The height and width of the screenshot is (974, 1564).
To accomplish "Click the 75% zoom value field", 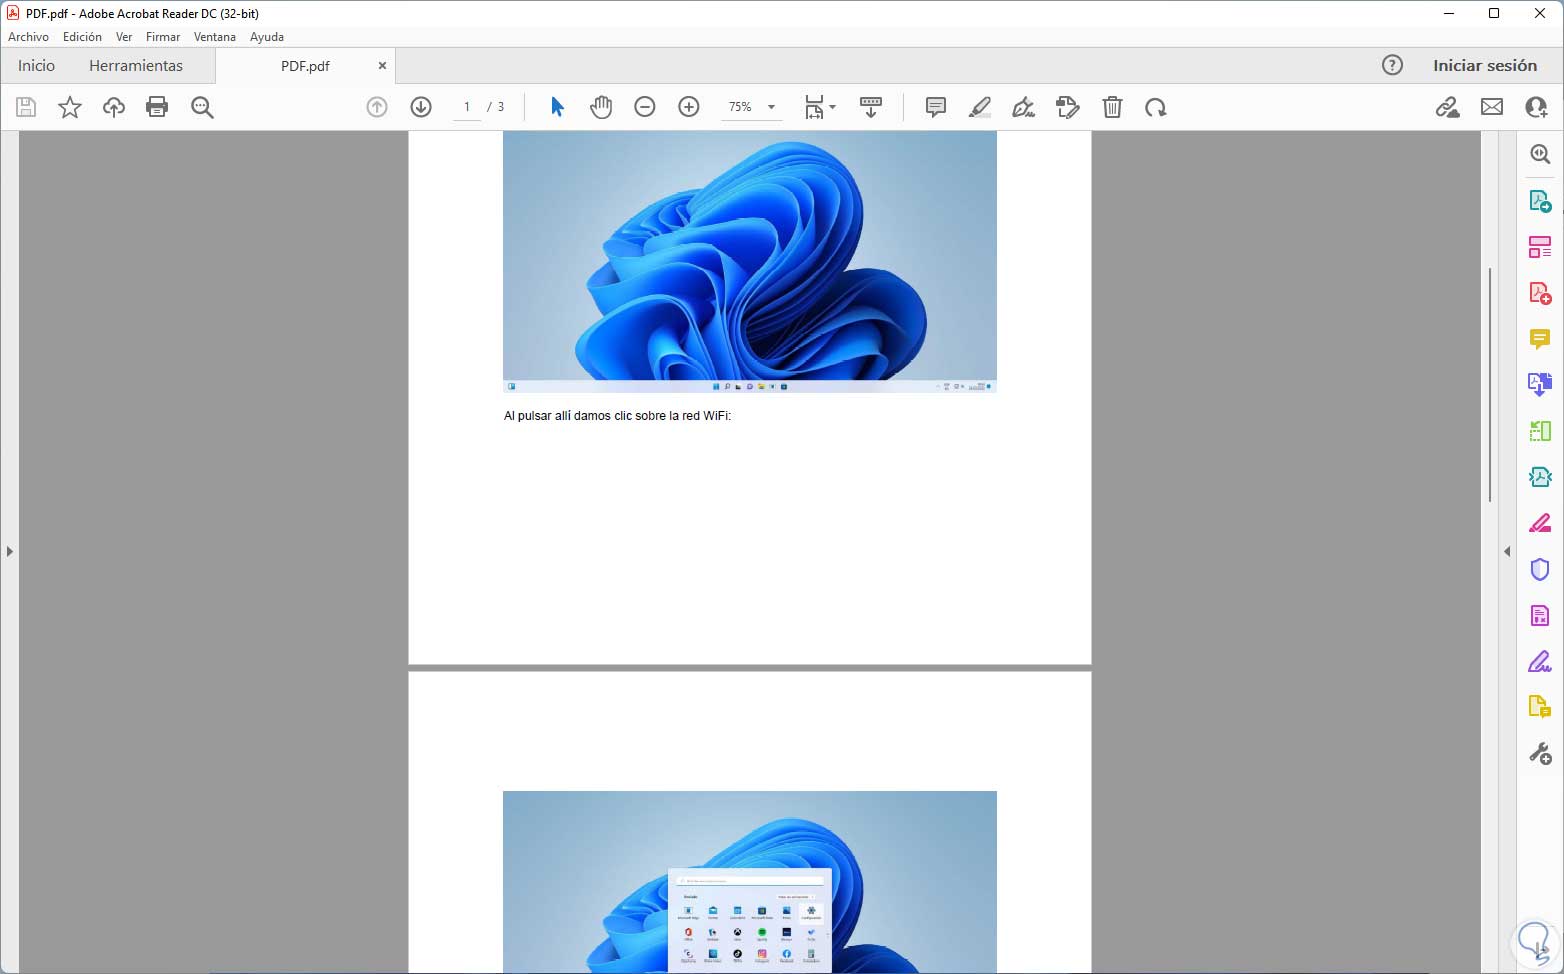I will pos(741,107).
